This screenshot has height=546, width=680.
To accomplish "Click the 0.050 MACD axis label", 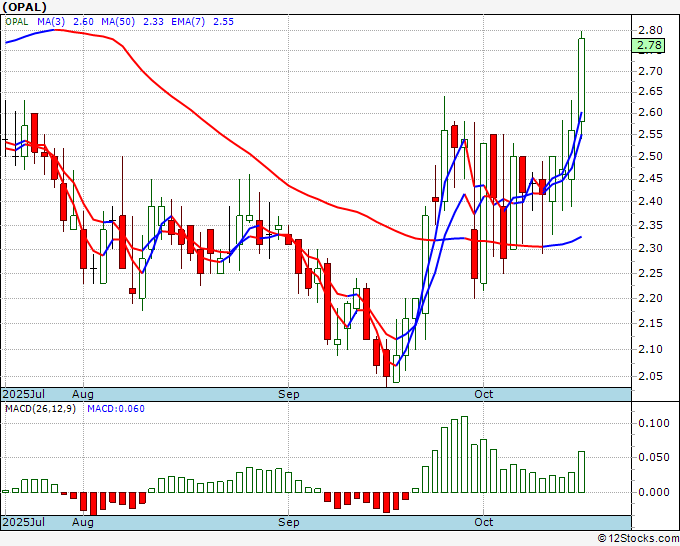I will [x=654, y=458].
